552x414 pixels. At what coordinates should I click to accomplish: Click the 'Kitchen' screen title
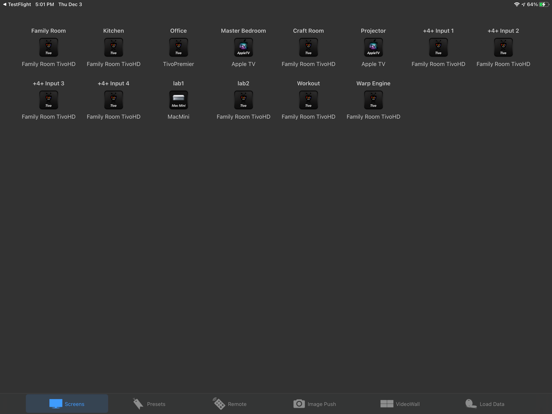click(x=113, y=31)
